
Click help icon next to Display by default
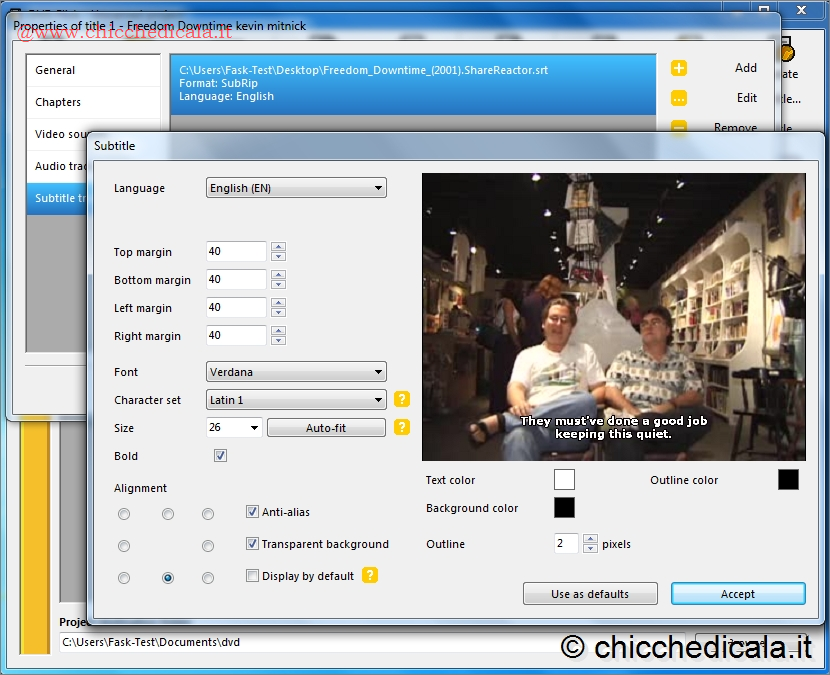coord(370,575)
